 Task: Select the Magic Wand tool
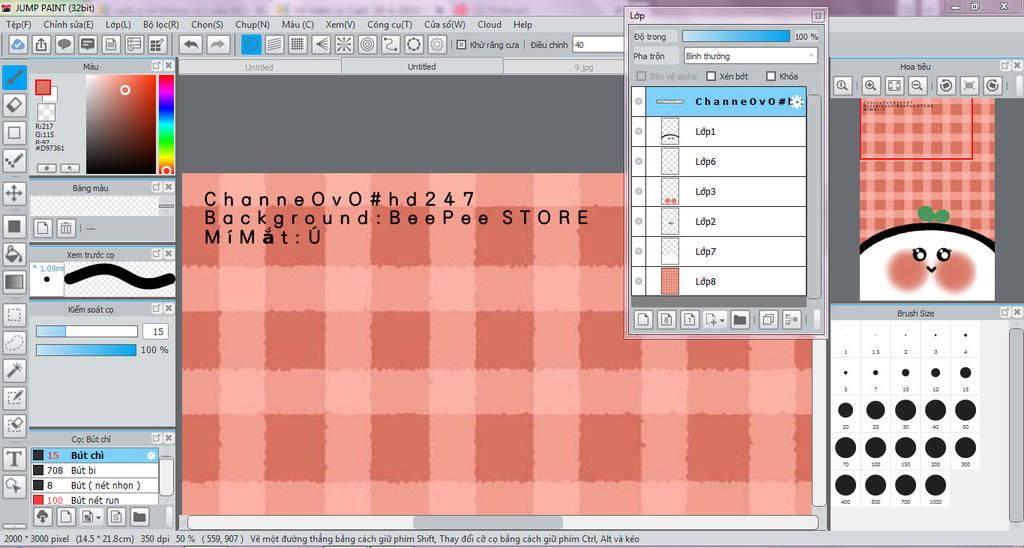coord(14,370)
